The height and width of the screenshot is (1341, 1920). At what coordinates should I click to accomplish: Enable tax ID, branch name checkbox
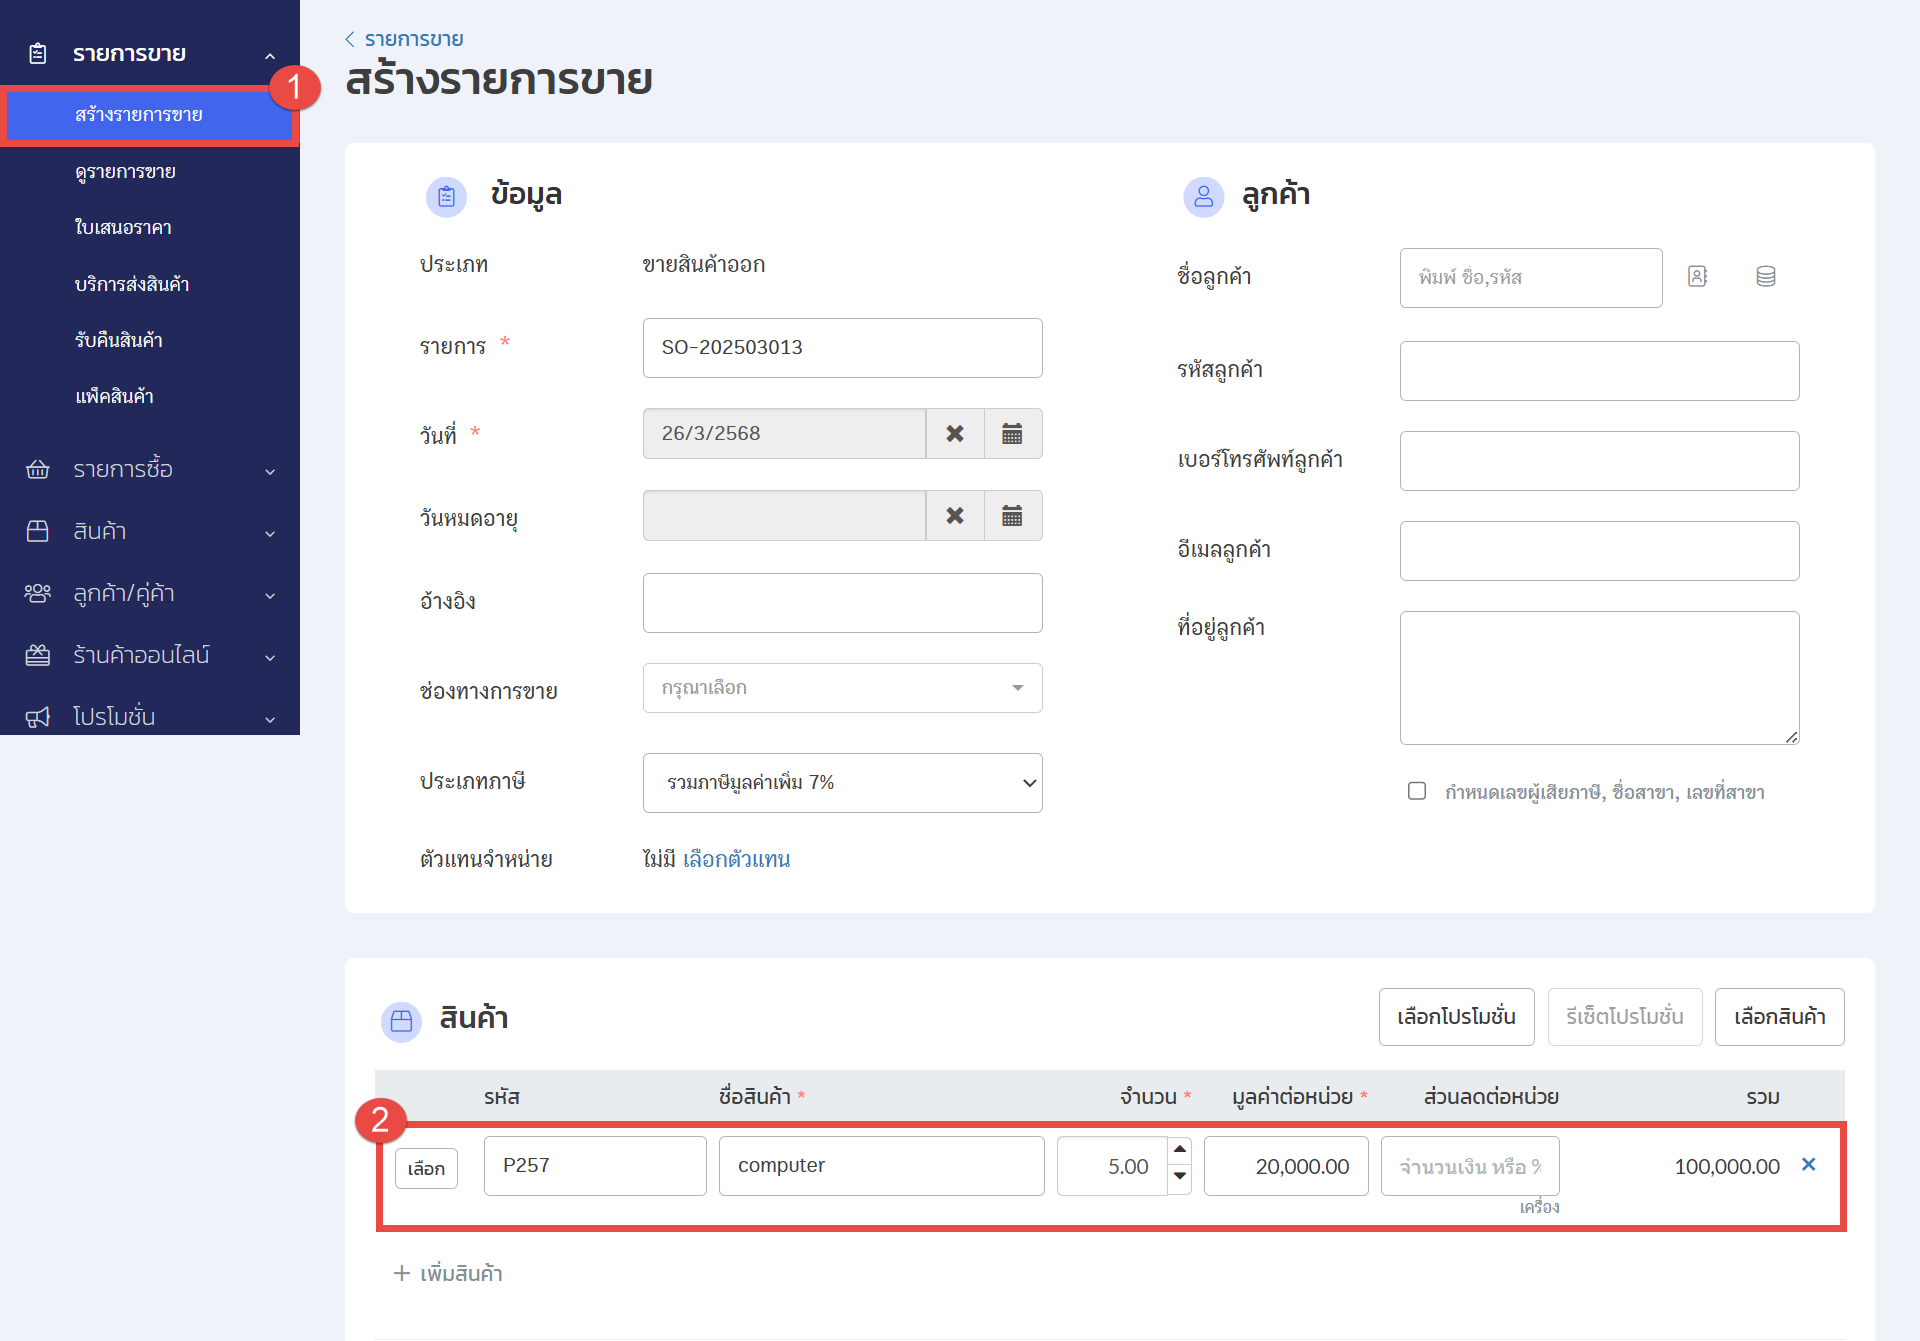point(1417,791)
